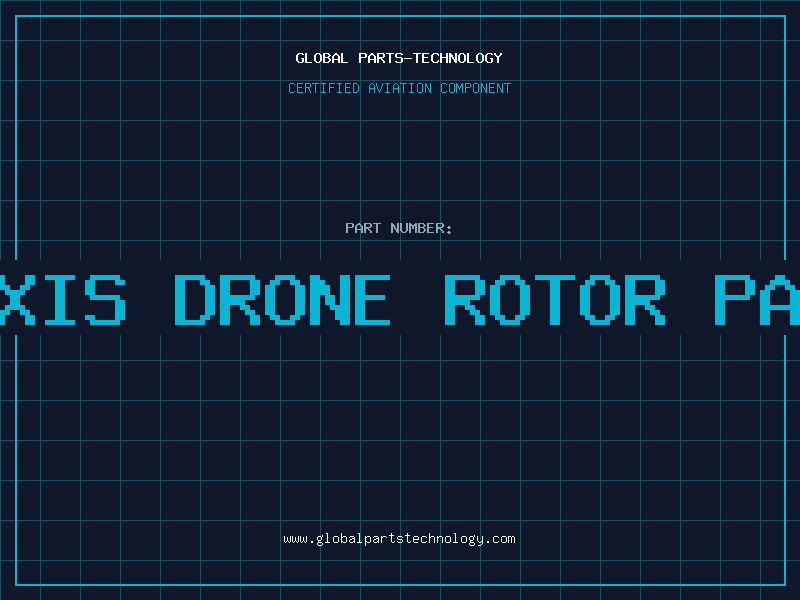Click the cut-off XIS text in the banner
Screen dimensions: 800x600
tap(63, 299)
